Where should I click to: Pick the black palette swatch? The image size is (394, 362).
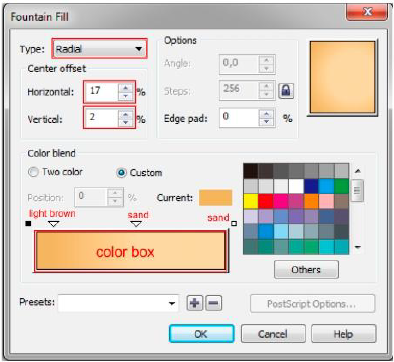(x=251, y=171)
